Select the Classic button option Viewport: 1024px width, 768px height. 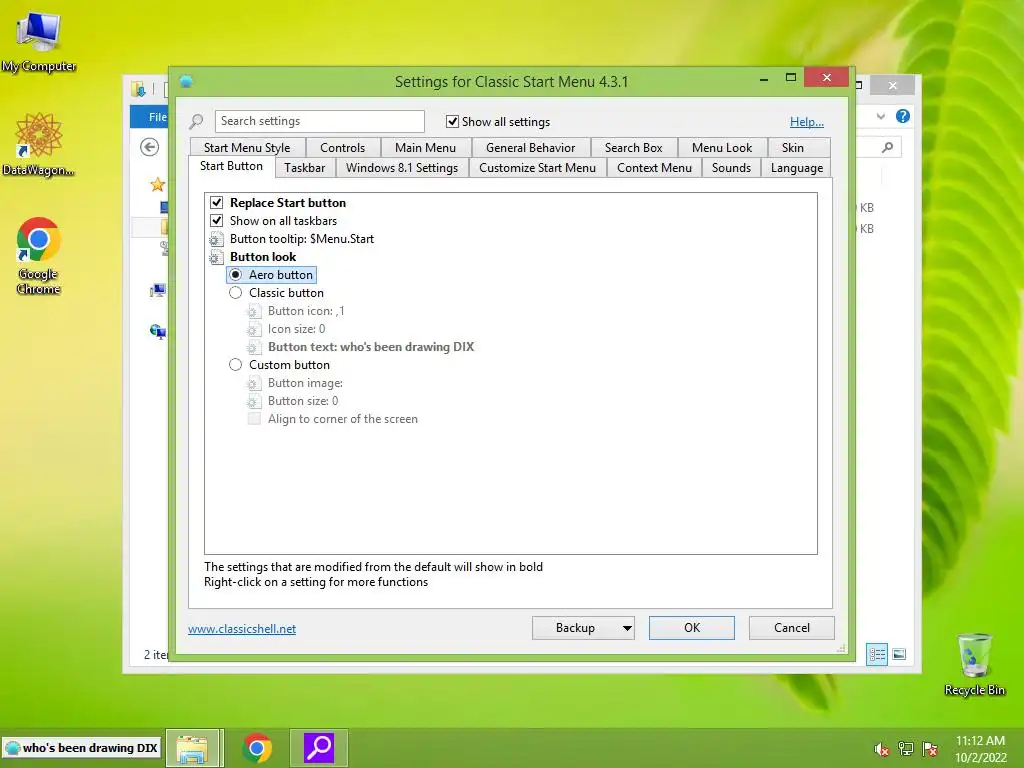(x=236, y=293)
